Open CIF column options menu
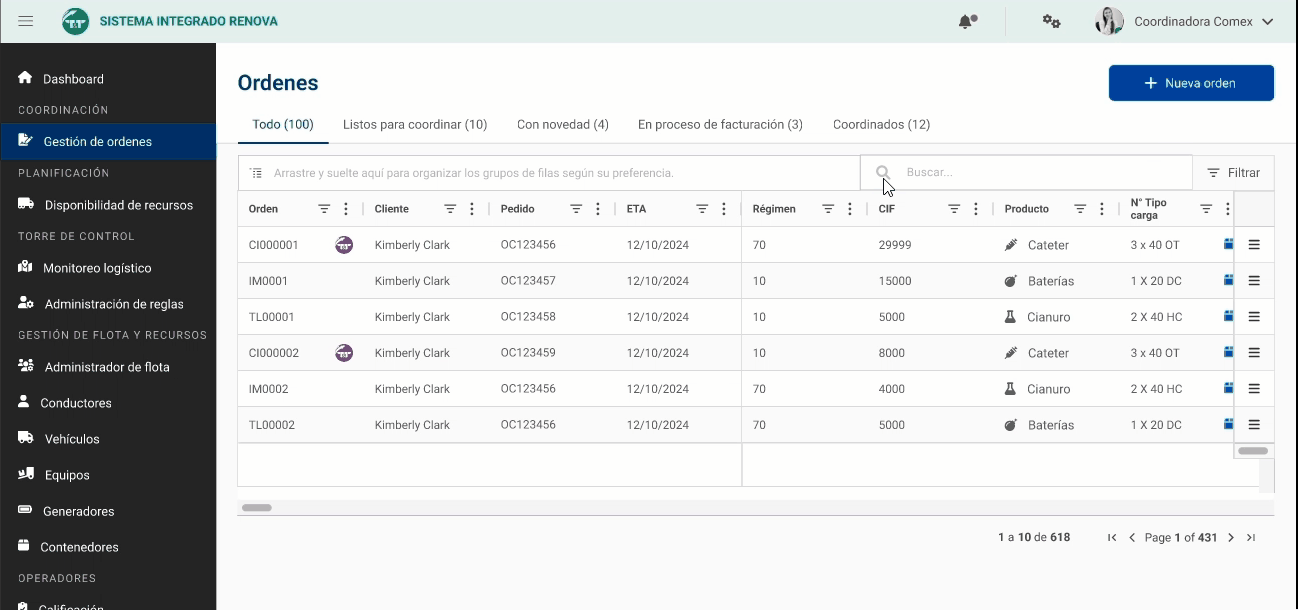 coord(976,209)
